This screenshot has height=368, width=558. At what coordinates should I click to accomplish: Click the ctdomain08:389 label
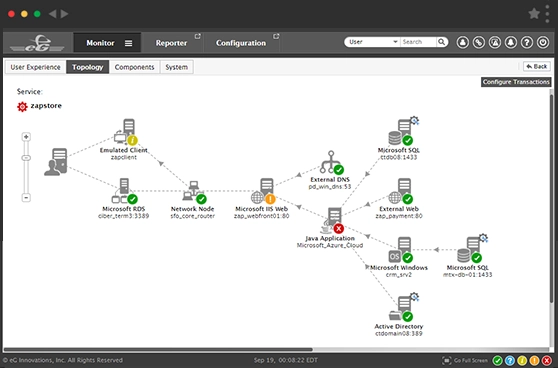click(x=399, y=333)
